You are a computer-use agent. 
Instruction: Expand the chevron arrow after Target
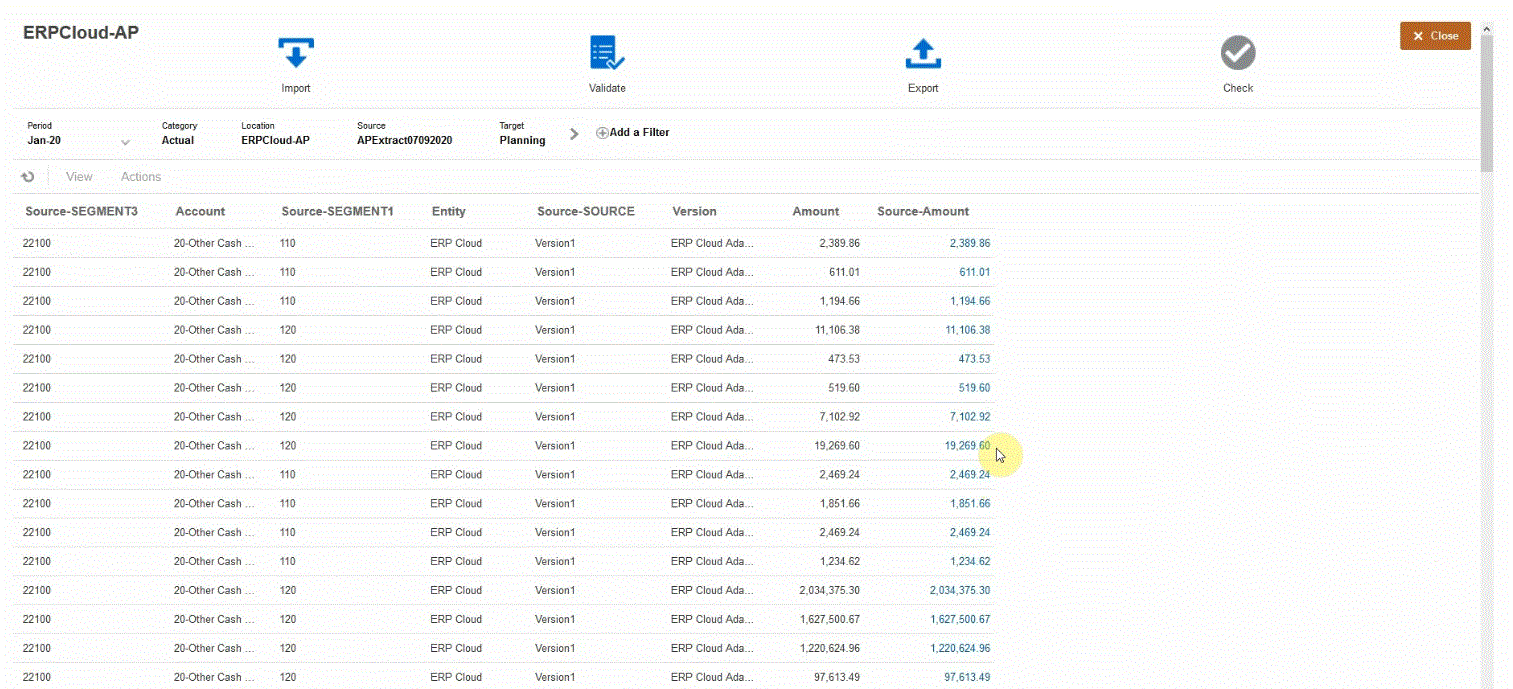[574, 134]
